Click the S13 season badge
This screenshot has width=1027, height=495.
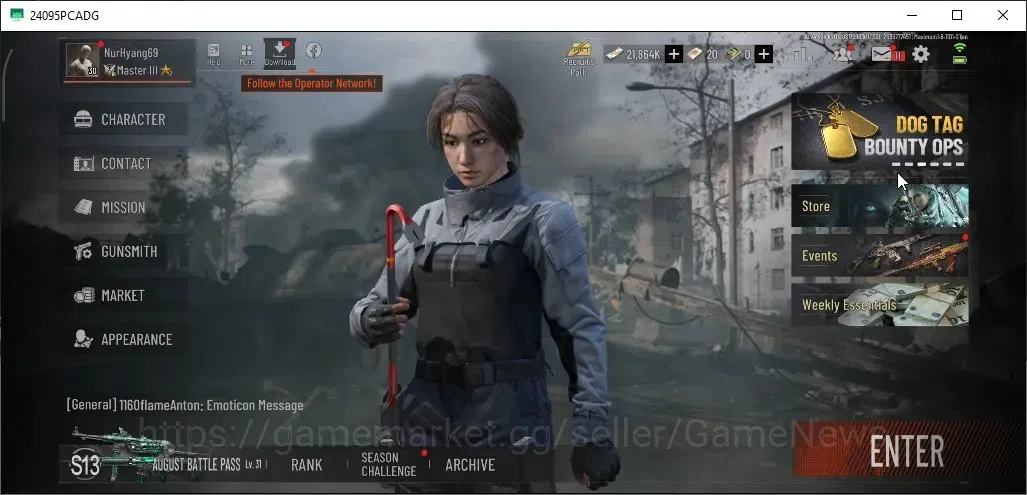coord(85,466)
